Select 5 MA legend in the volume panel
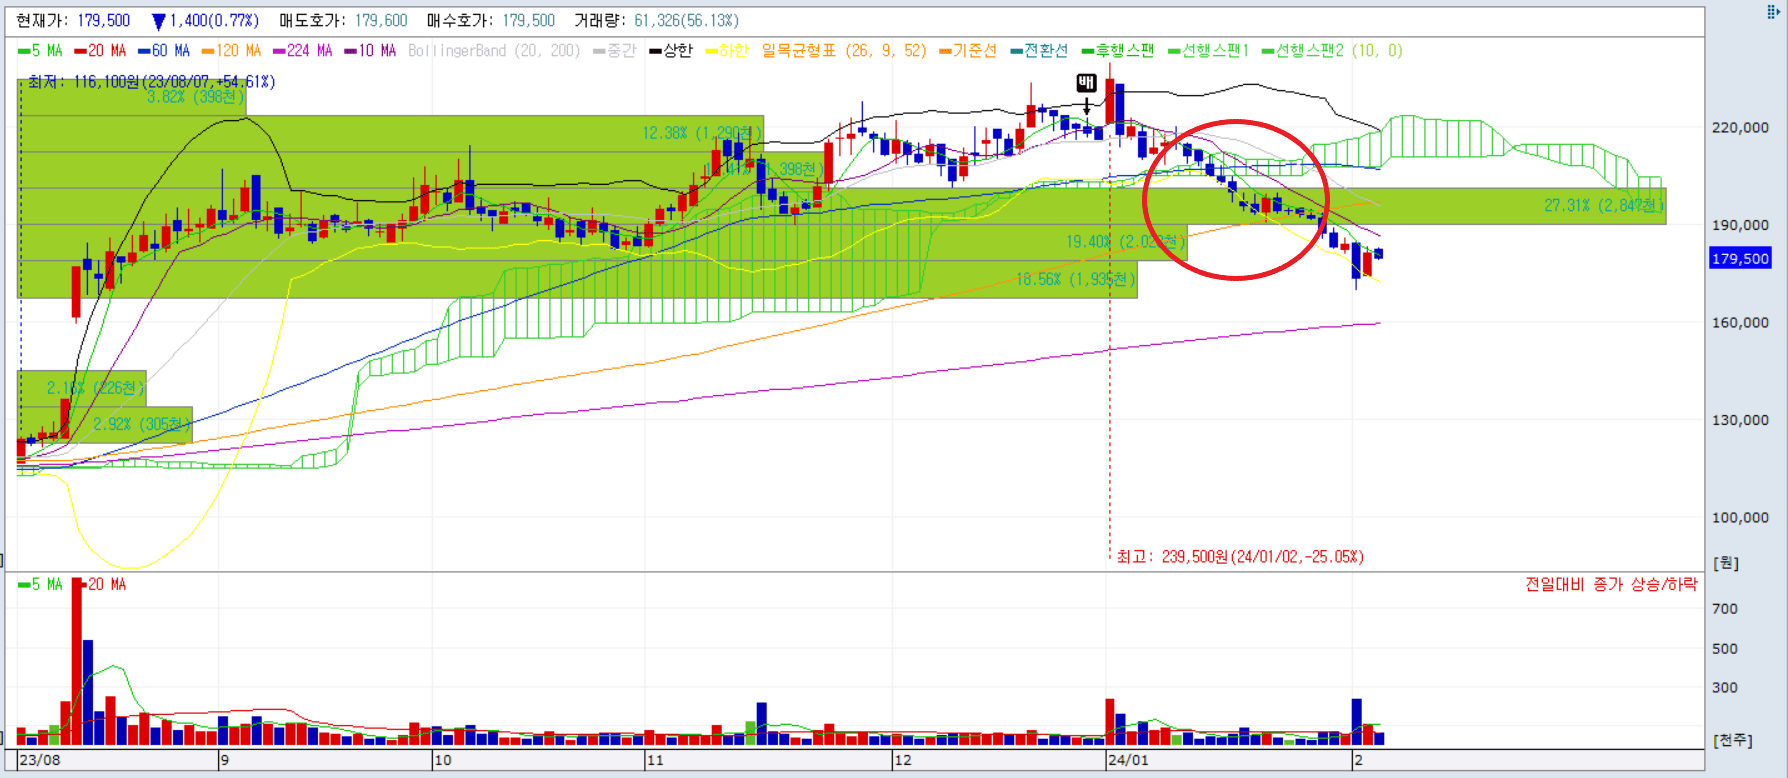 [x=40, y=584]
